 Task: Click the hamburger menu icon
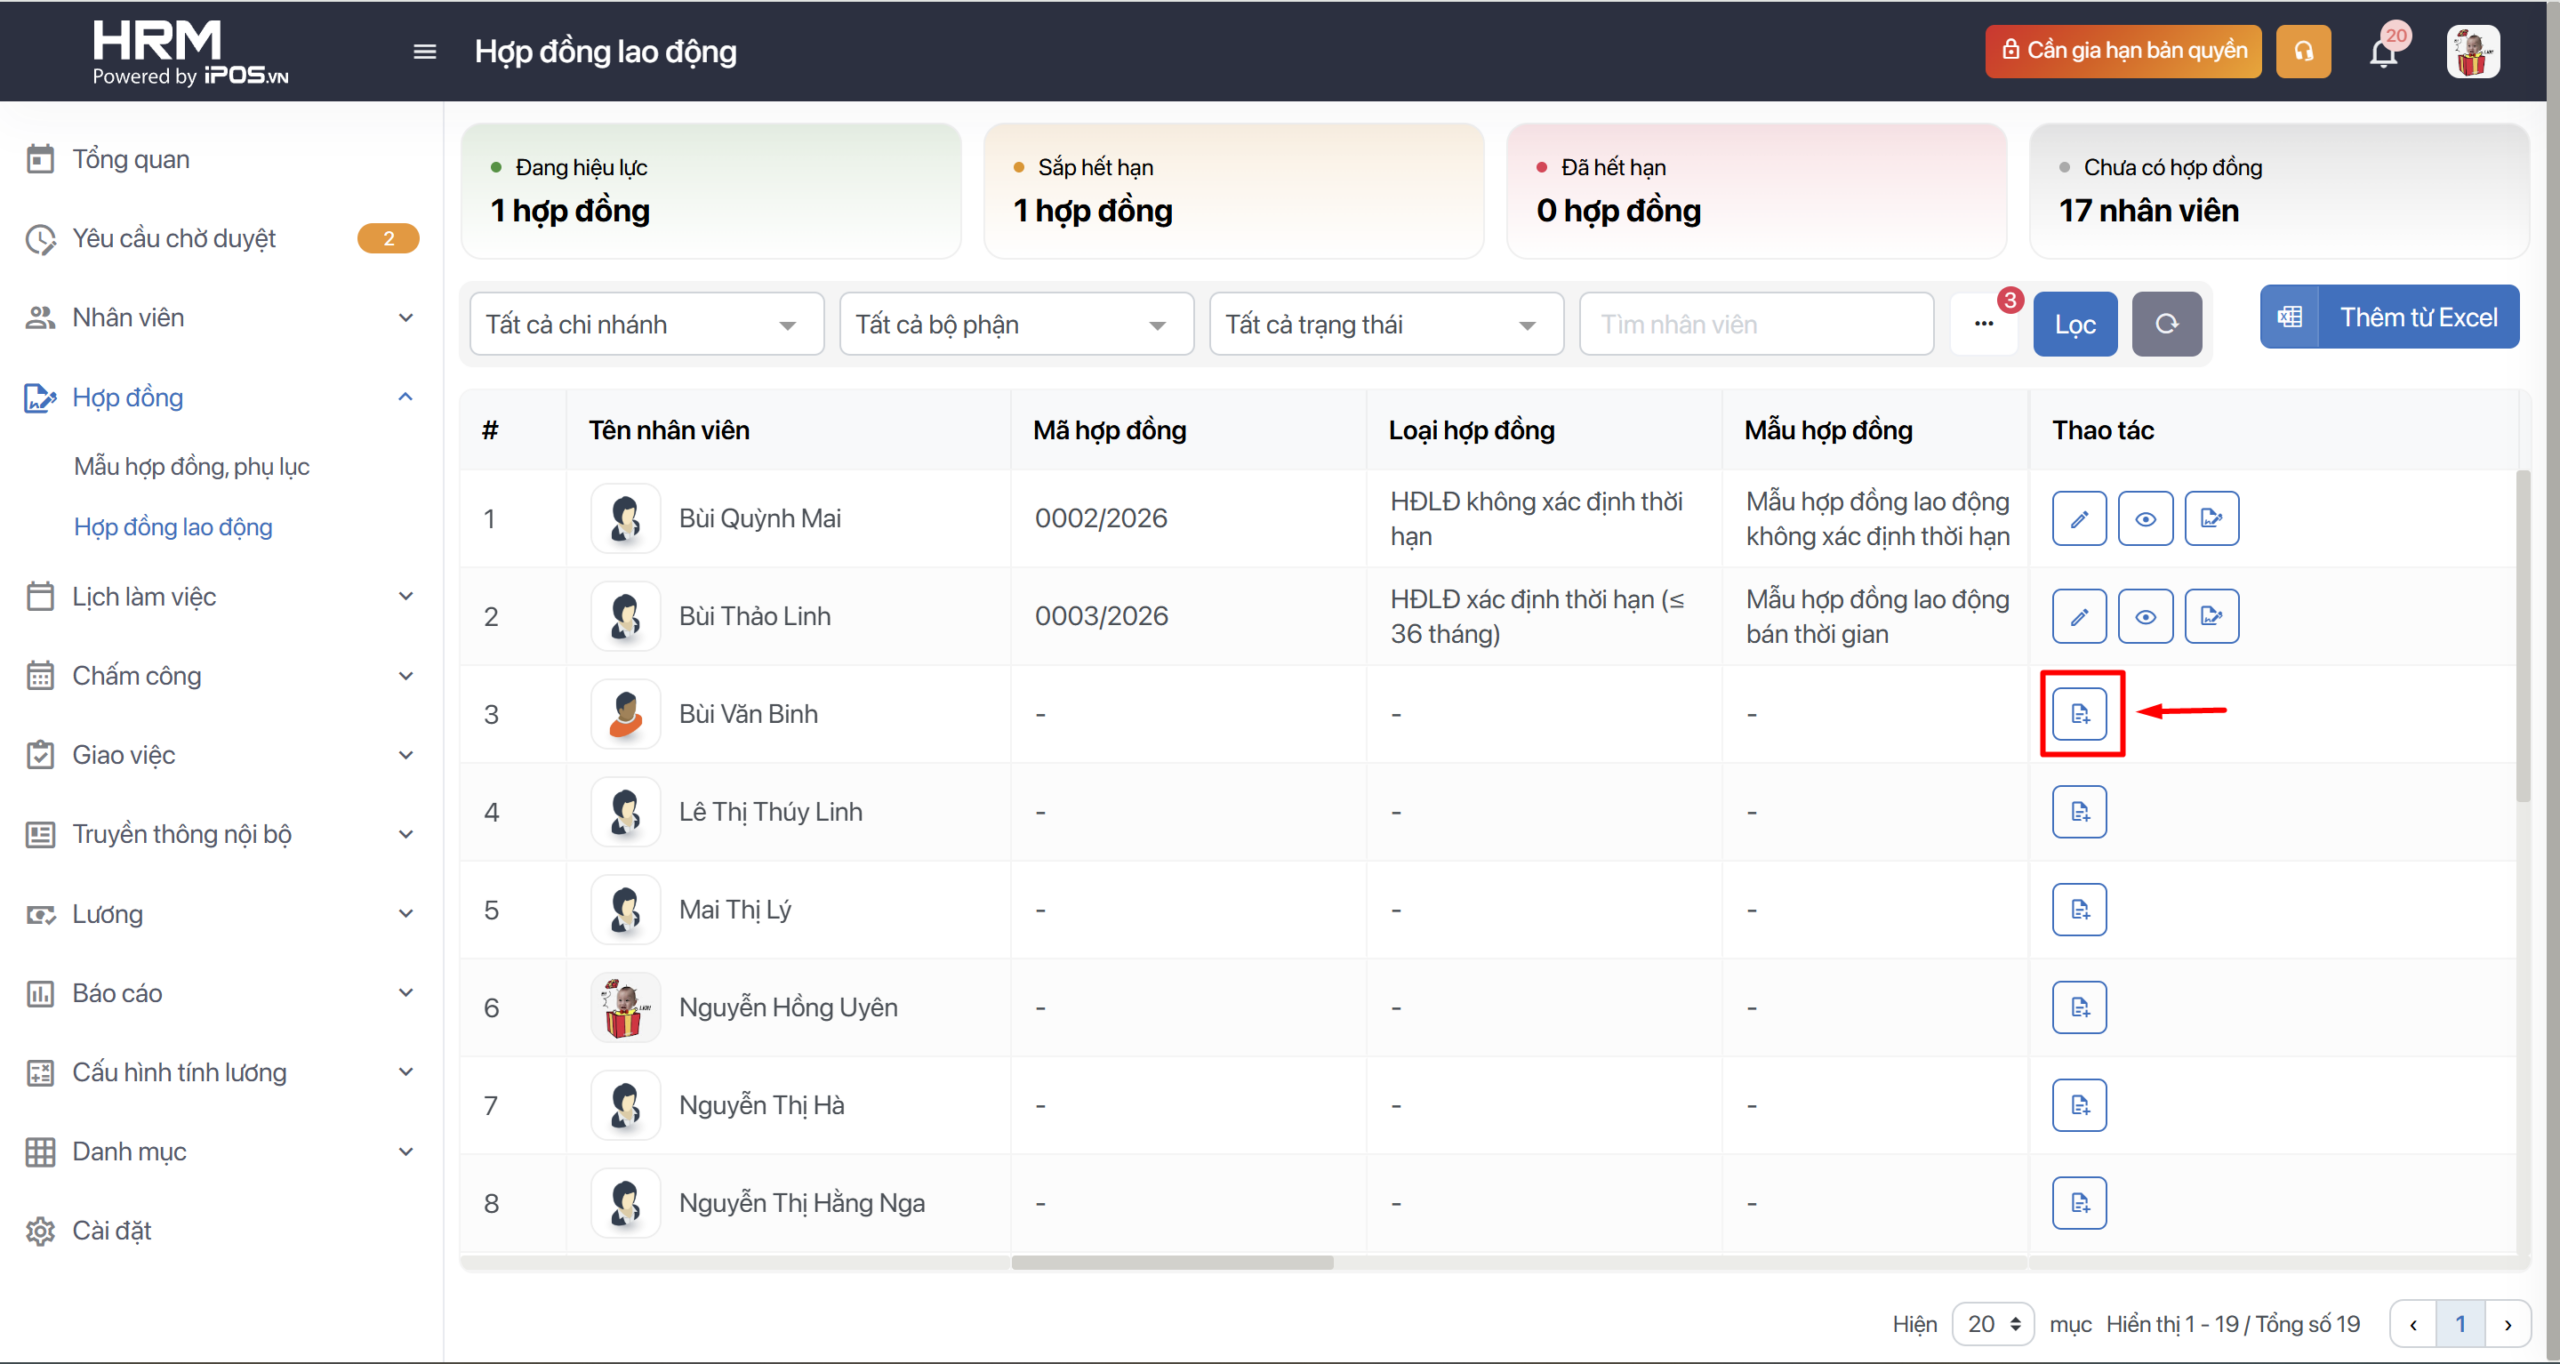pos(424,51)
